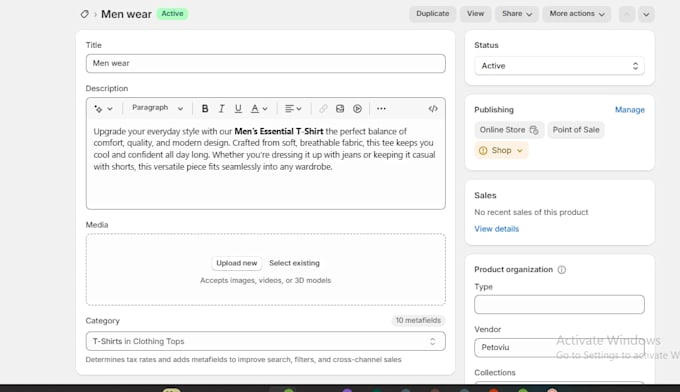Open text alignment options
Viewport: 680px width, 392px height.
pos(293,109)
